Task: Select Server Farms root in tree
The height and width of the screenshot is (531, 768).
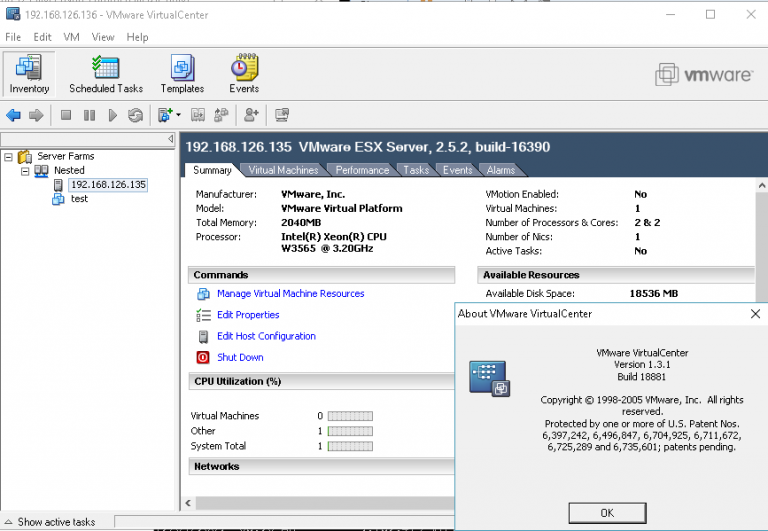Action: [66, 156]
